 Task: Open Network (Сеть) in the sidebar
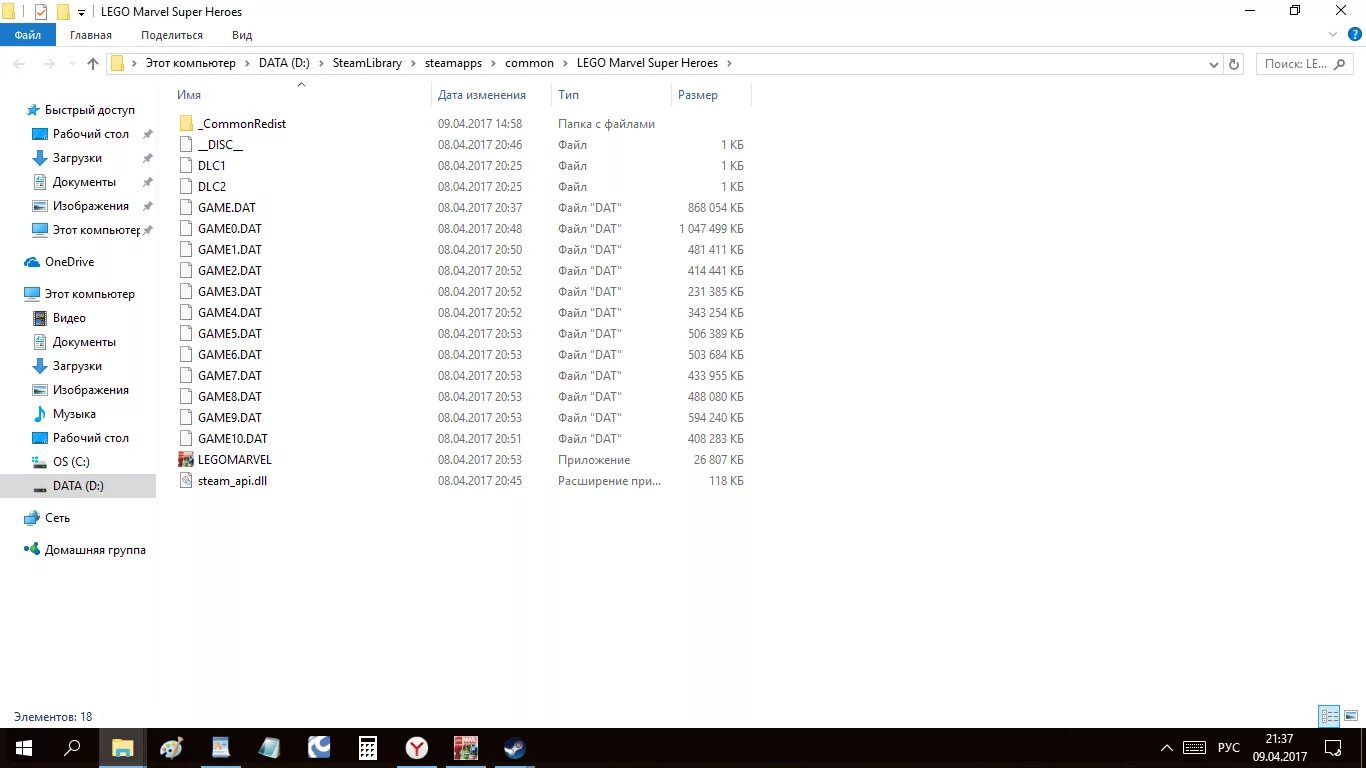57,518
